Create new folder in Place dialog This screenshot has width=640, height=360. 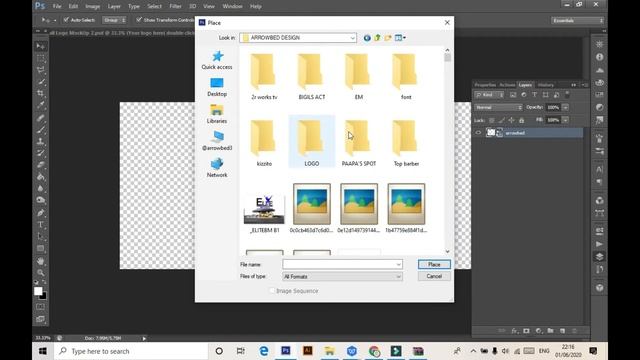[x=388, y=38]
